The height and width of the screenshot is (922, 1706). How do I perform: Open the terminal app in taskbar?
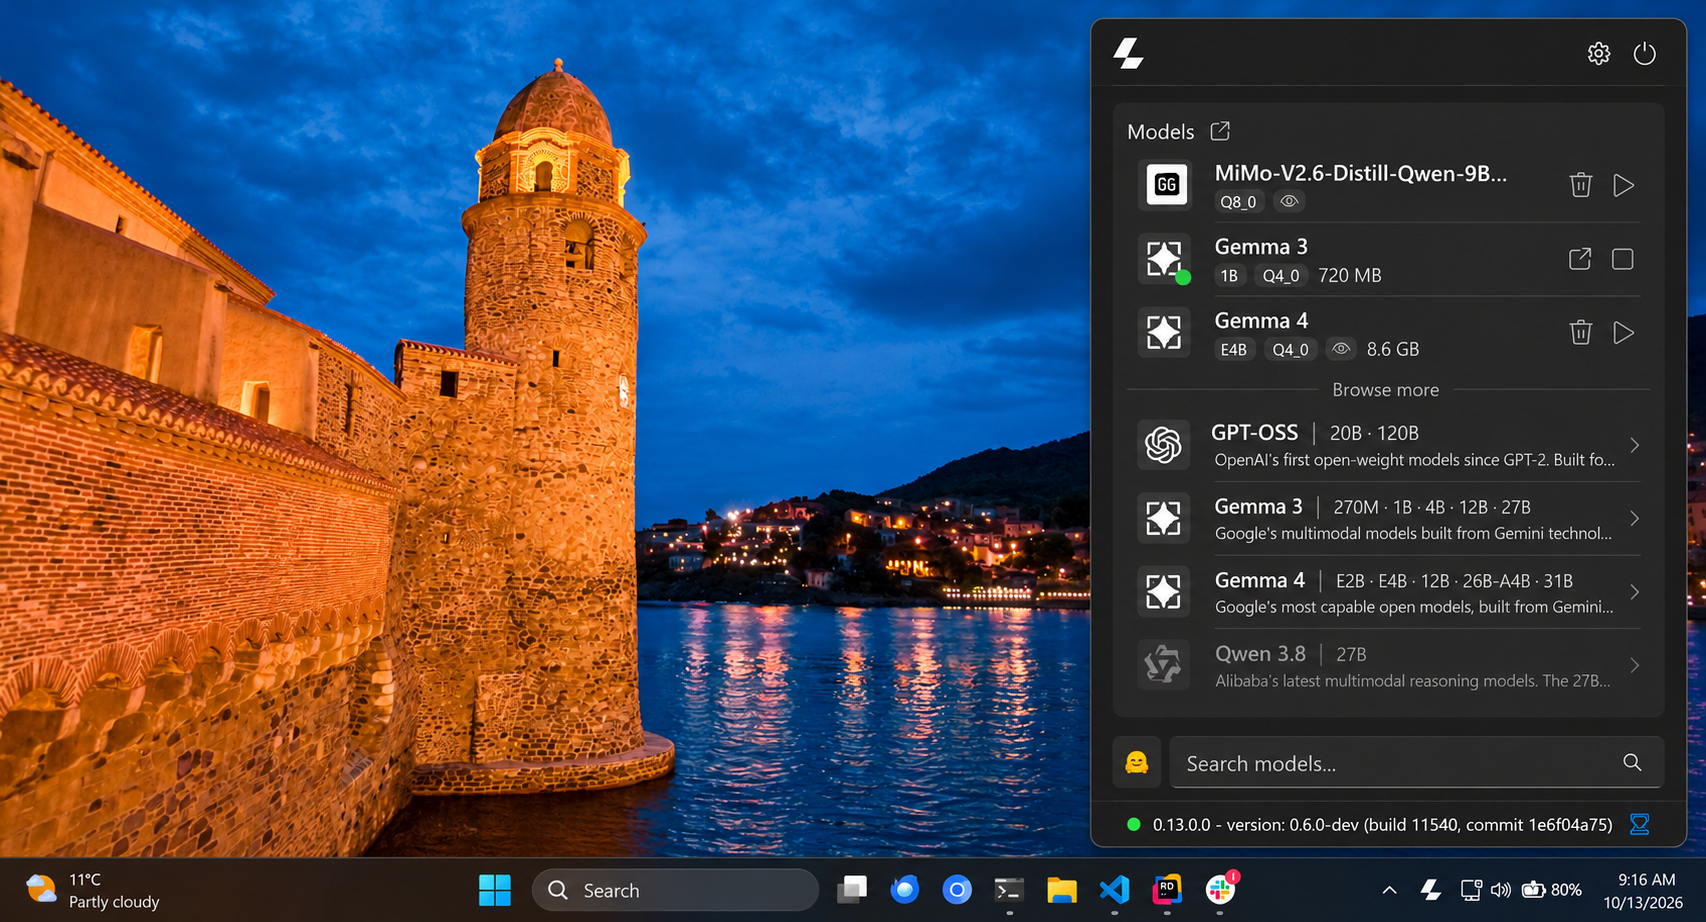tap(1009, 889)
